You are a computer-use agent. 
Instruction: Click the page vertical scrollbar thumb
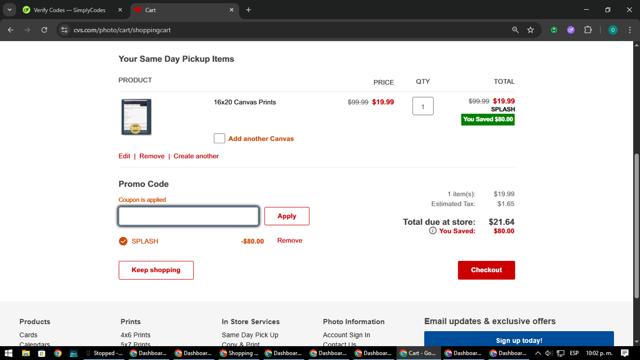(636, 225)
